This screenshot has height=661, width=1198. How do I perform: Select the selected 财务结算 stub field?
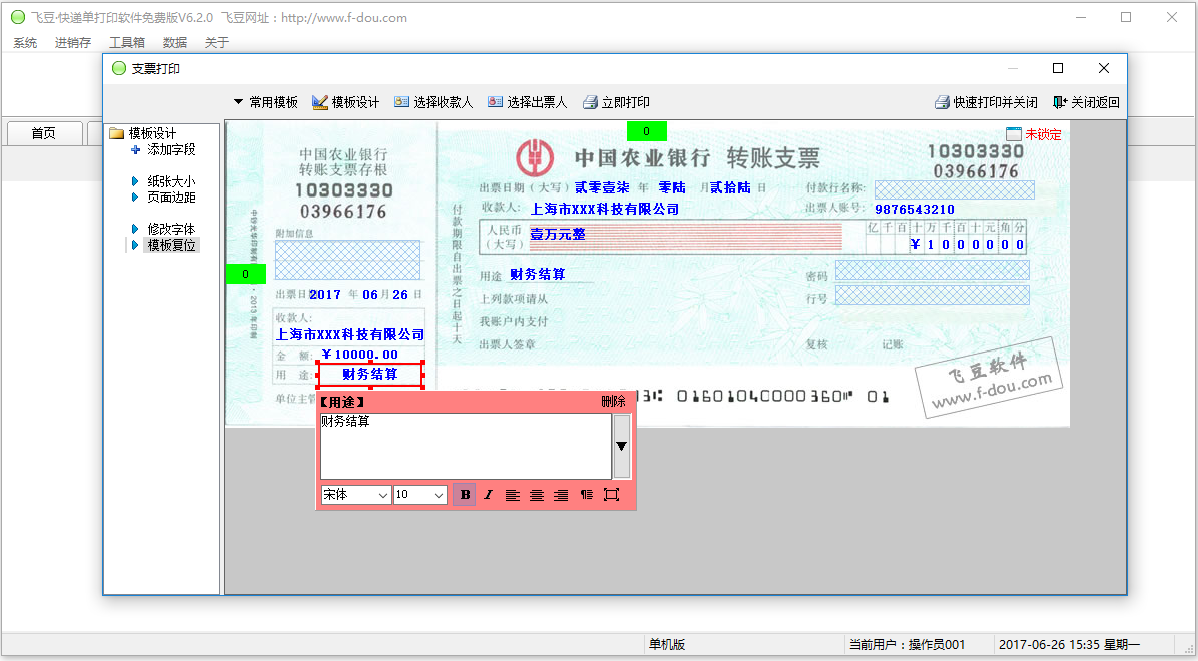(370, 374)
